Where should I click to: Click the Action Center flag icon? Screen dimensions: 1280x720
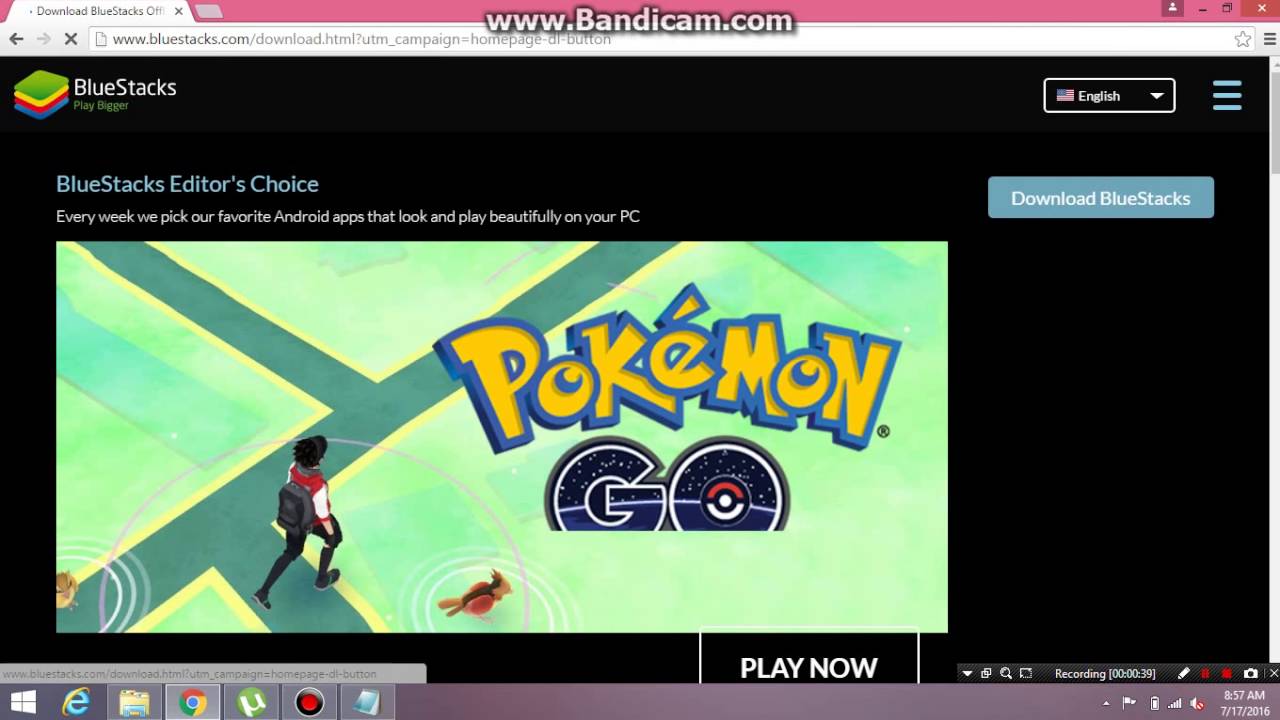(1129, 703)
